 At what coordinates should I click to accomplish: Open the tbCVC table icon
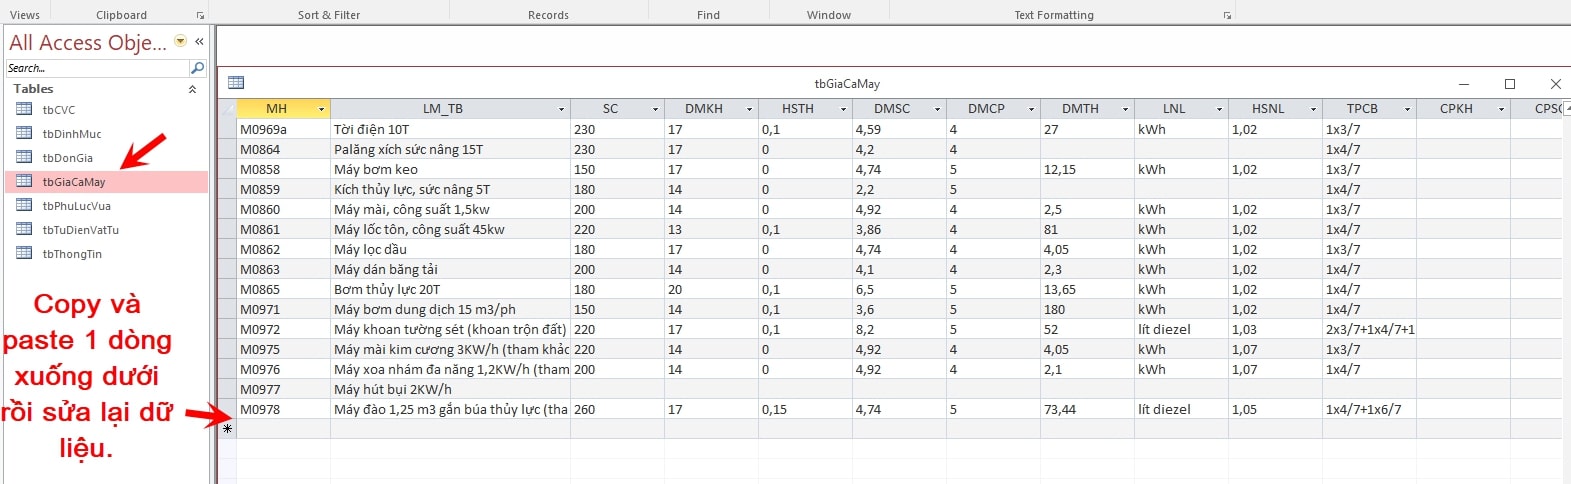click(x=25, y=110)
